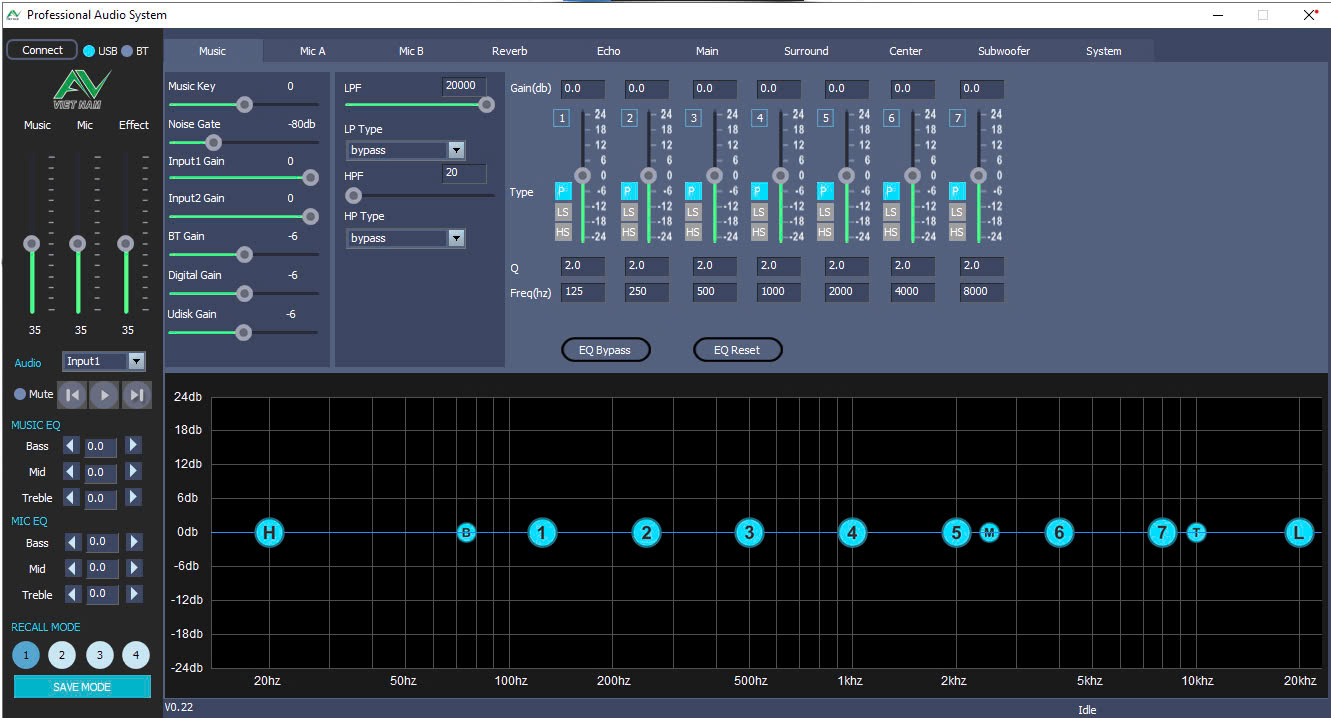Toggle the Mute option
Viewport: 1331px width, 718px height.
tap(20, 394)
